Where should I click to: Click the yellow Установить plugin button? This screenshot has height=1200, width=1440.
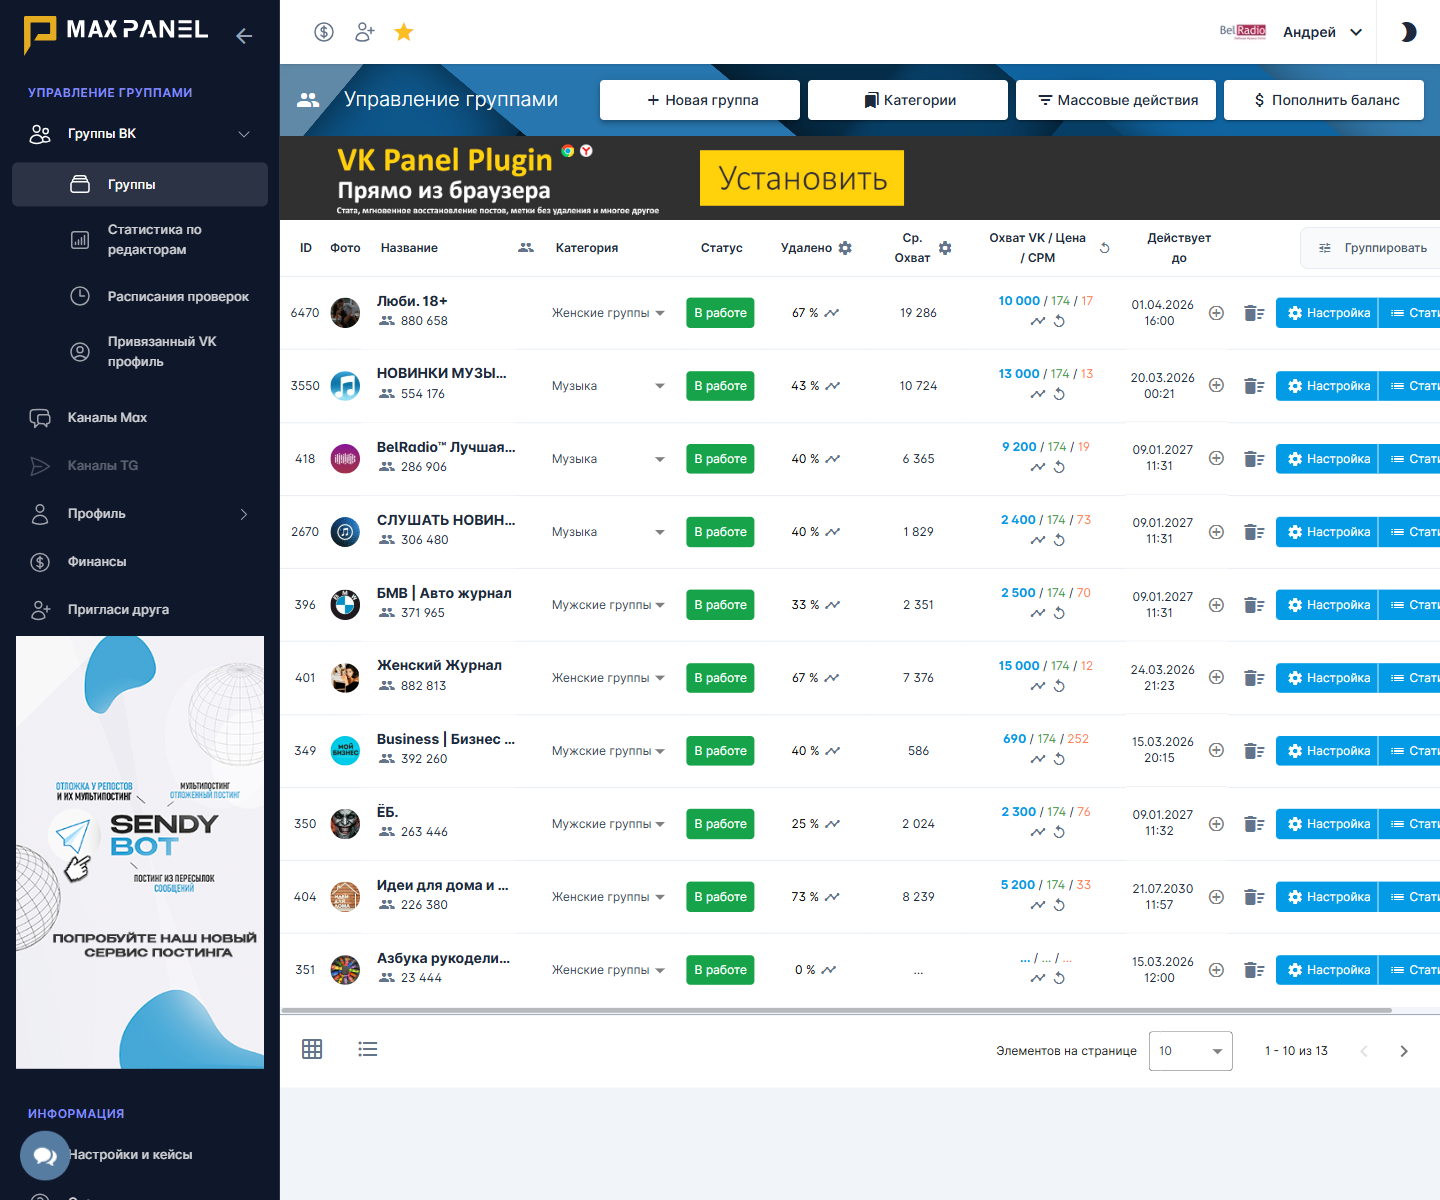802,178
